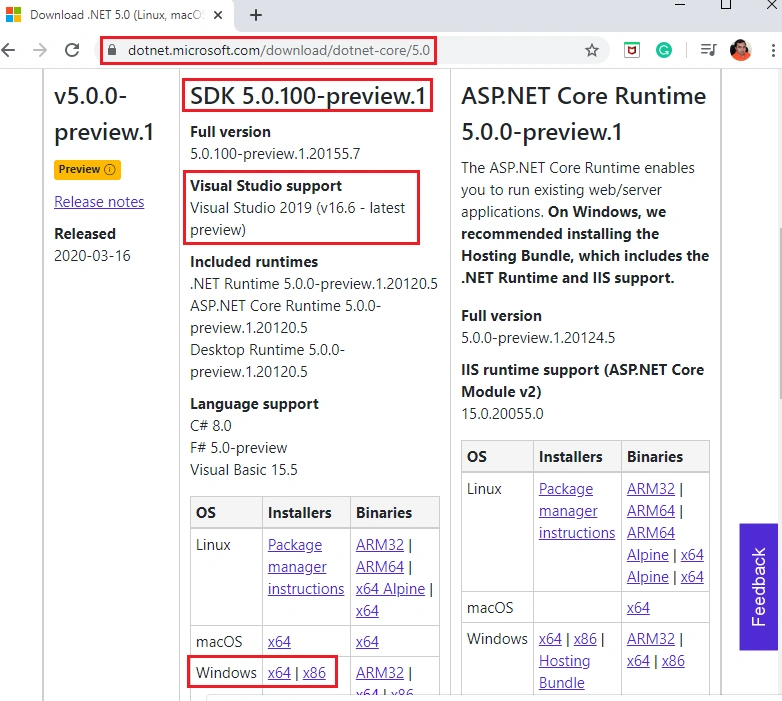The width and height of the screenshot is (782, 701).
Task: Click the Visual Basic 15.5 text
Action: pyautogui.click(x=244, y=470)
